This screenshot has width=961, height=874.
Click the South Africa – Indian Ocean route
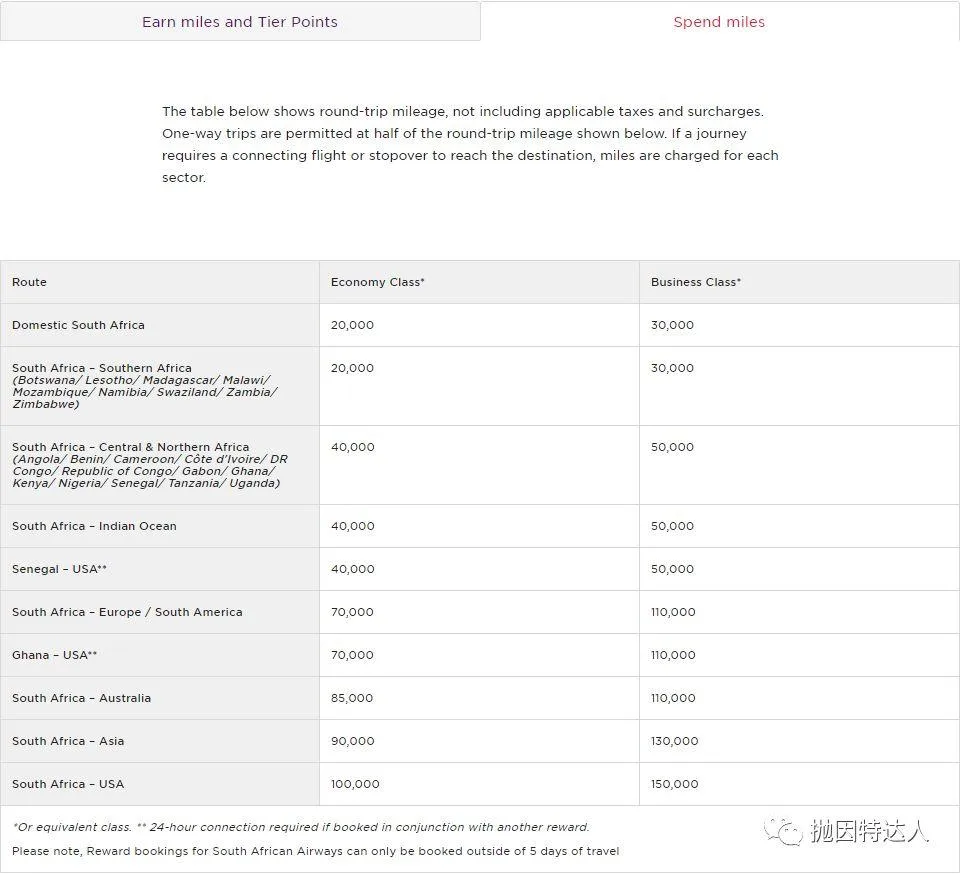click(x=94, y=526)
